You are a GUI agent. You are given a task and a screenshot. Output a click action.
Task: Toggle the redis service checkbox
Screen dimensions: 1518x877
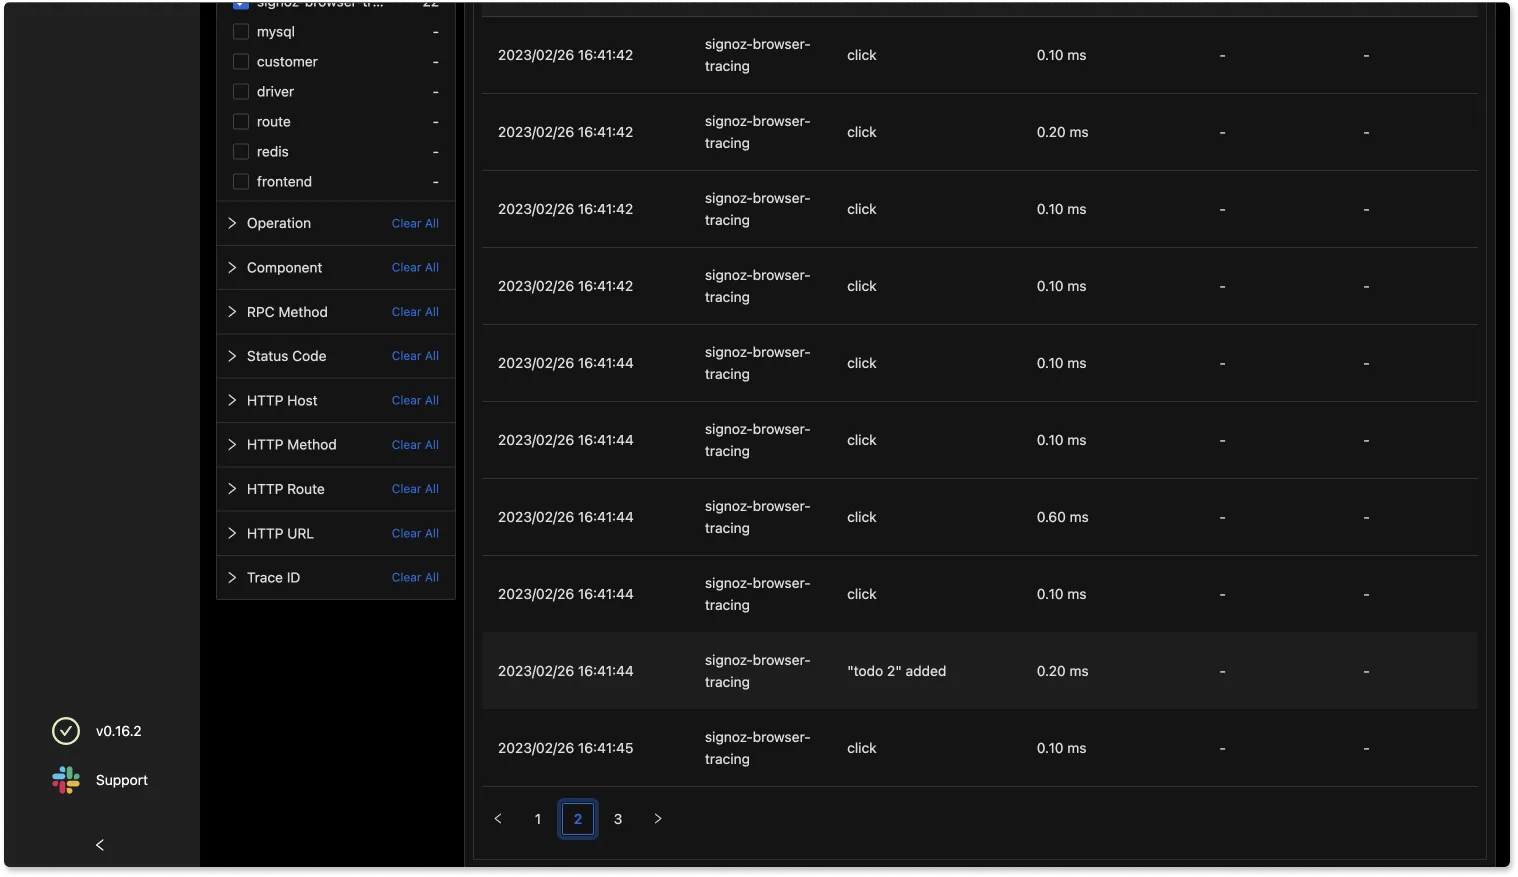click(241, 152)
